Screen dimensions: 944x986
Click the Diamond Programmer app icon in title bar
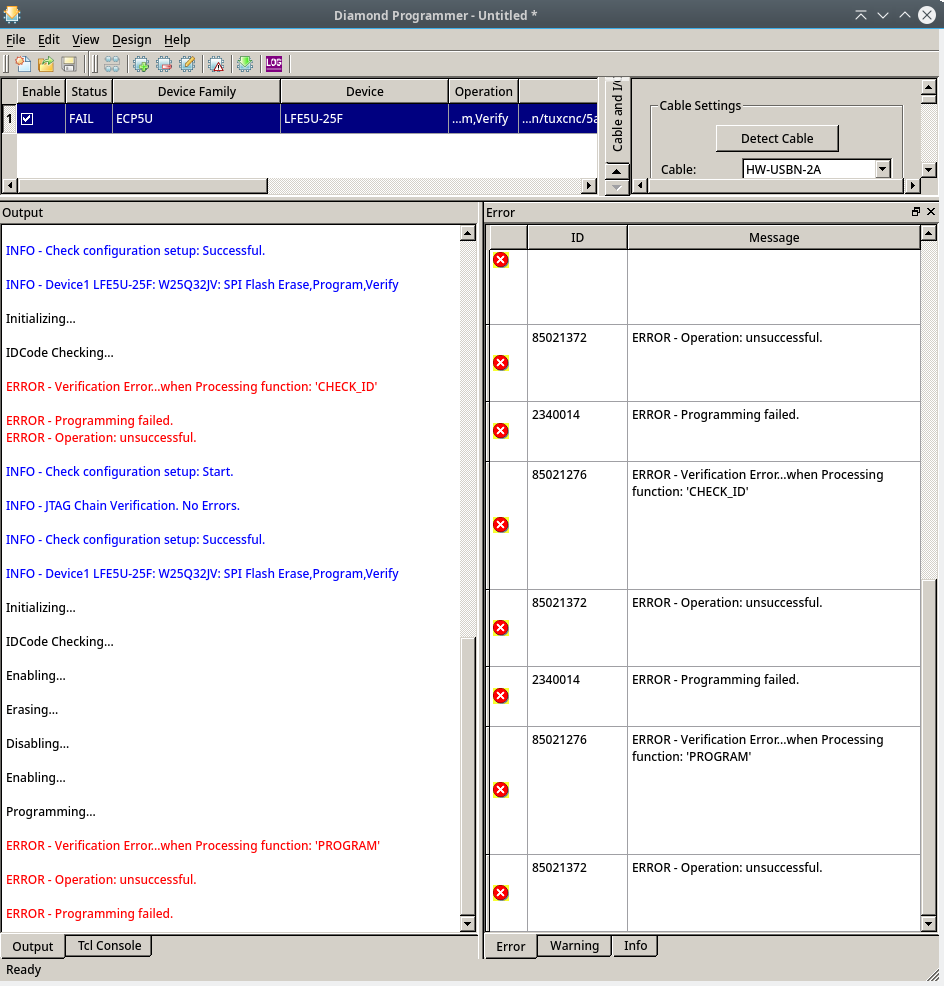11,14
